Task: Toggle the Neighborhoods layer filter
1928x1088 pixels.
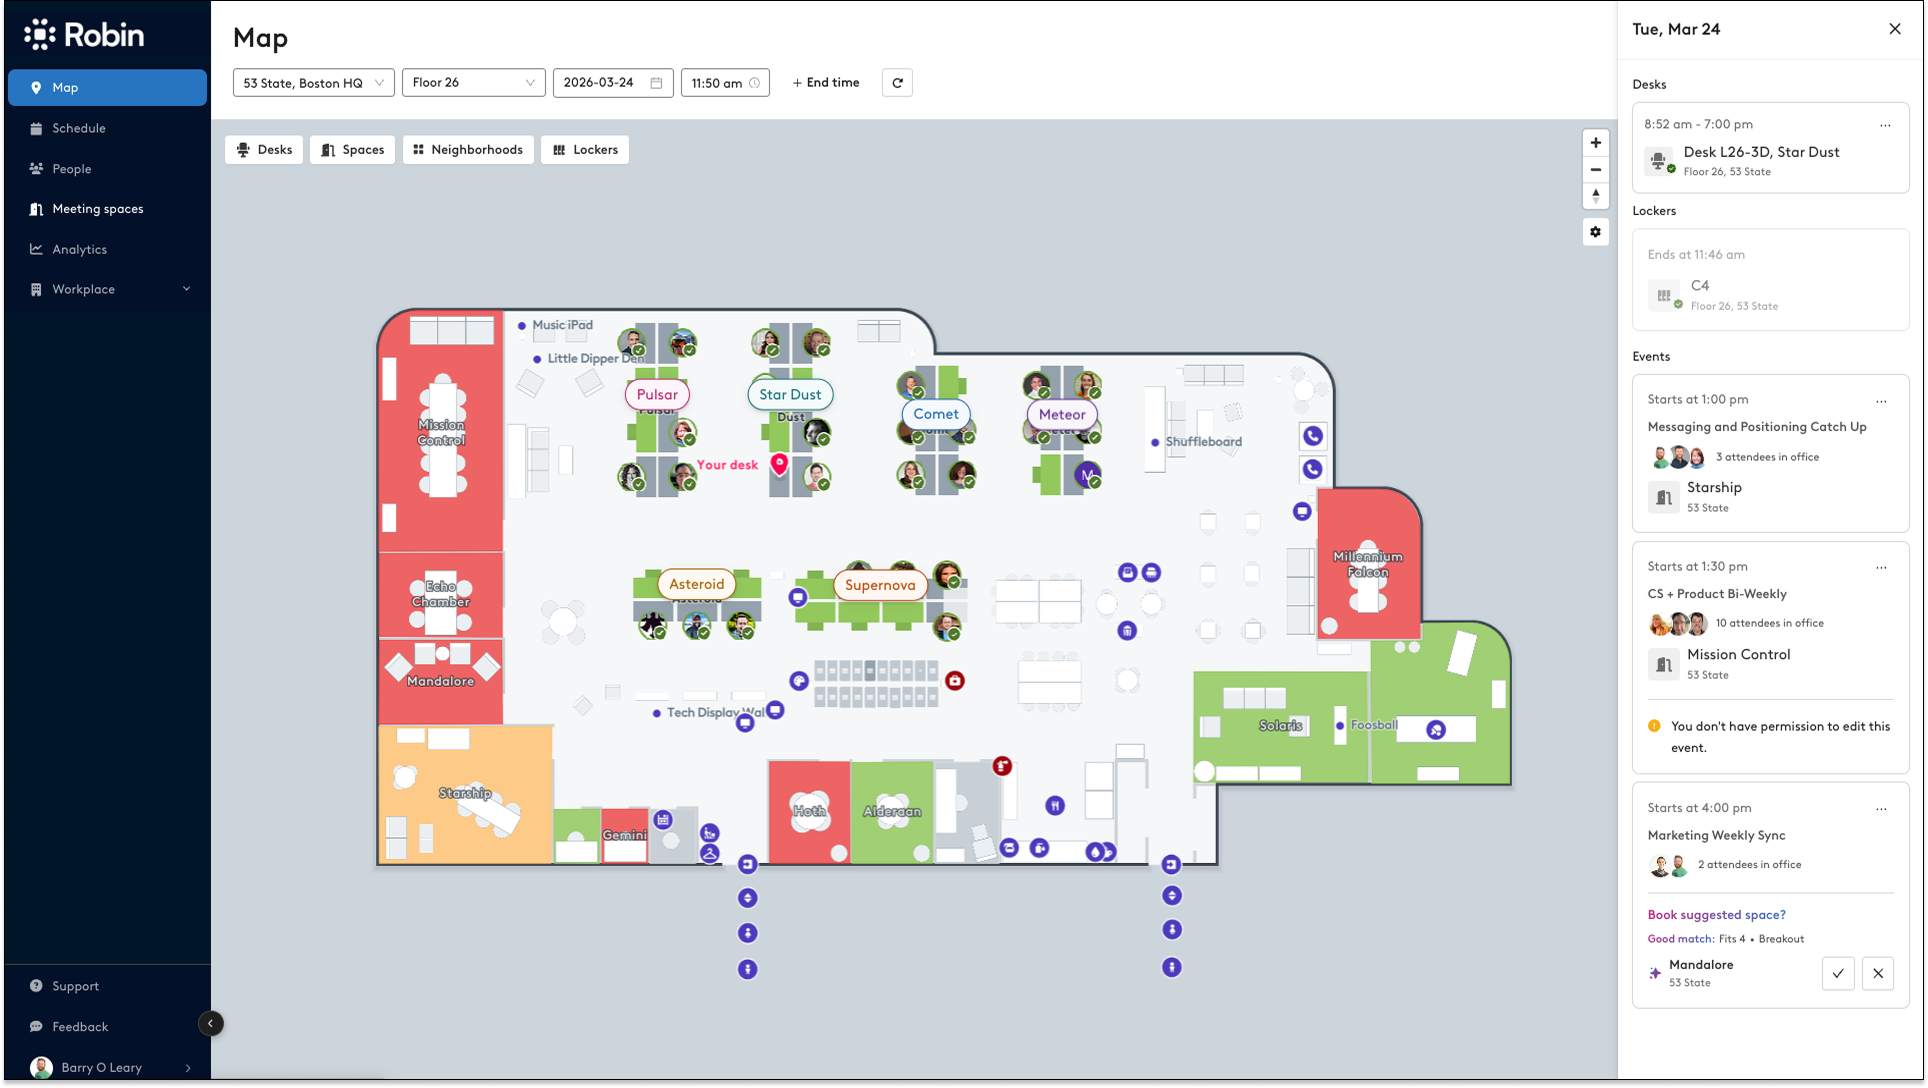Action: (468, 150)
